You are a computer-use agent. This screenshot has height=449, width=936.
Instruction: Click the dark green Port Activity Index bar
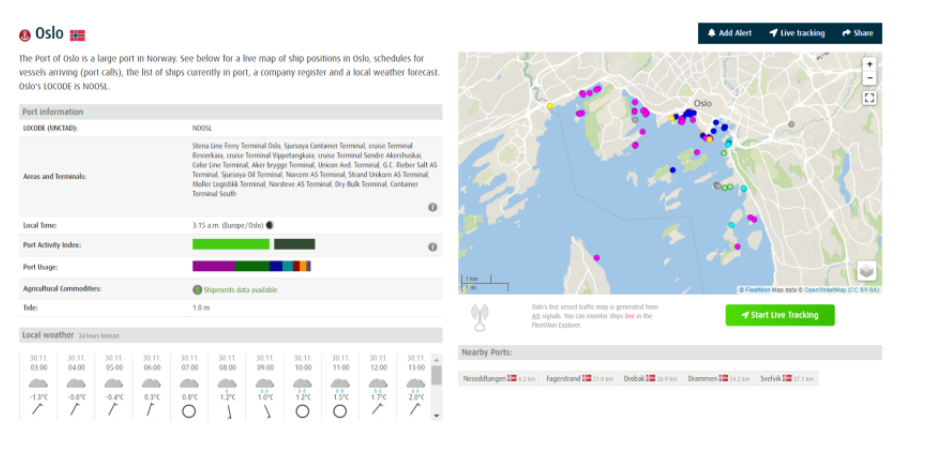[294, 244]
